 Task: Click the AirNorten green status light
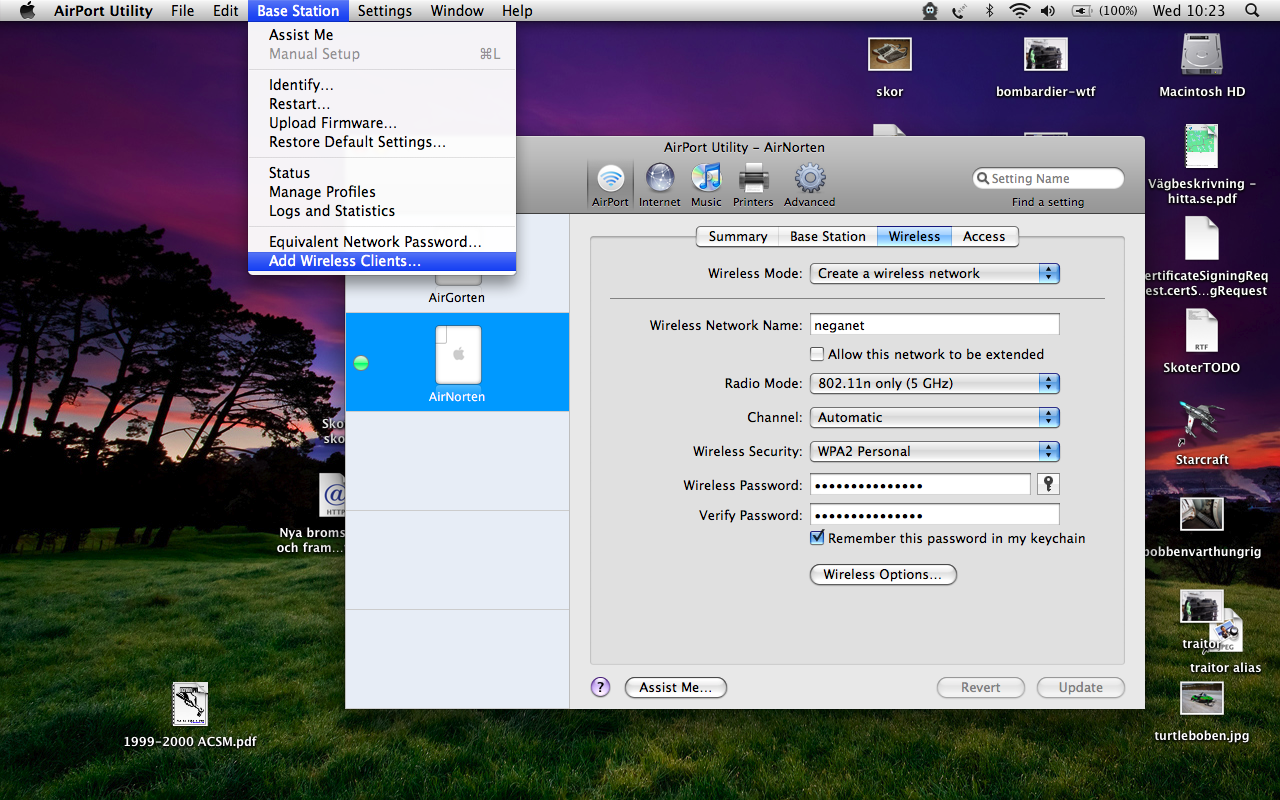click(x=361, y=363)
